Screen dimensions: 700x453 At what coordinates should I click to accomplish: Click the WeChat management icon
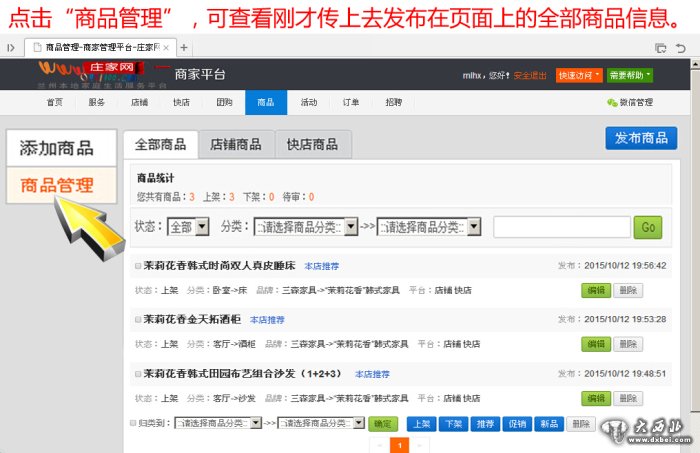click(612, 102)
